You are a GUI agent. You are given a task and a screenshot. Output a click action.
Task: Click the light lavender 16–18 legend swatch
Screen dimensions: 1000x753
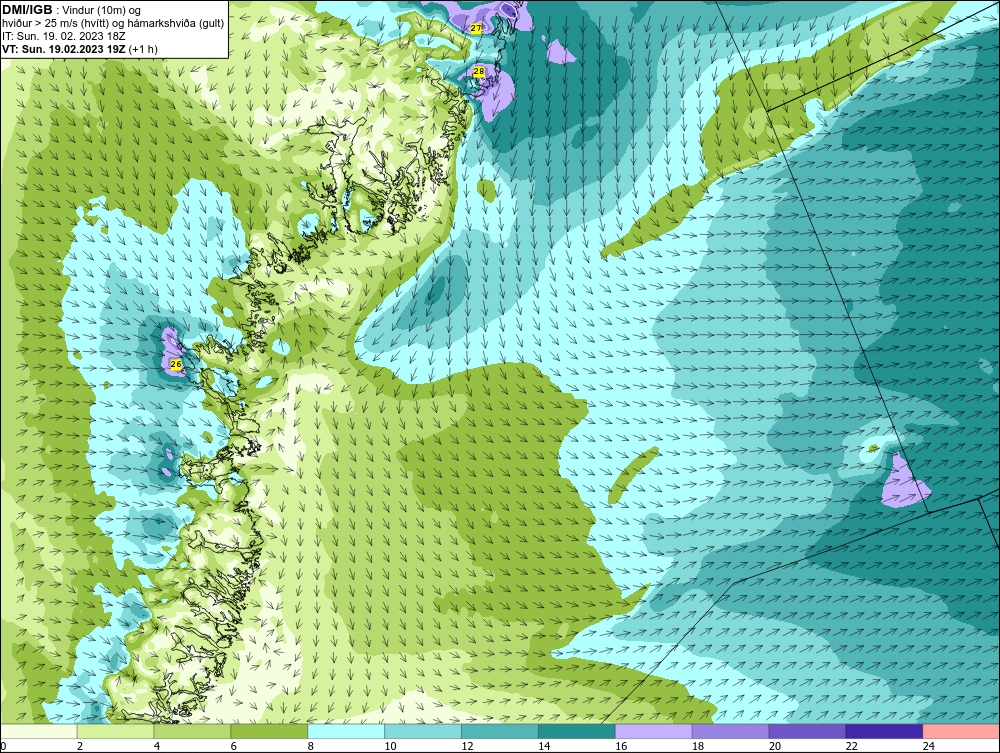tap(654, 731)
